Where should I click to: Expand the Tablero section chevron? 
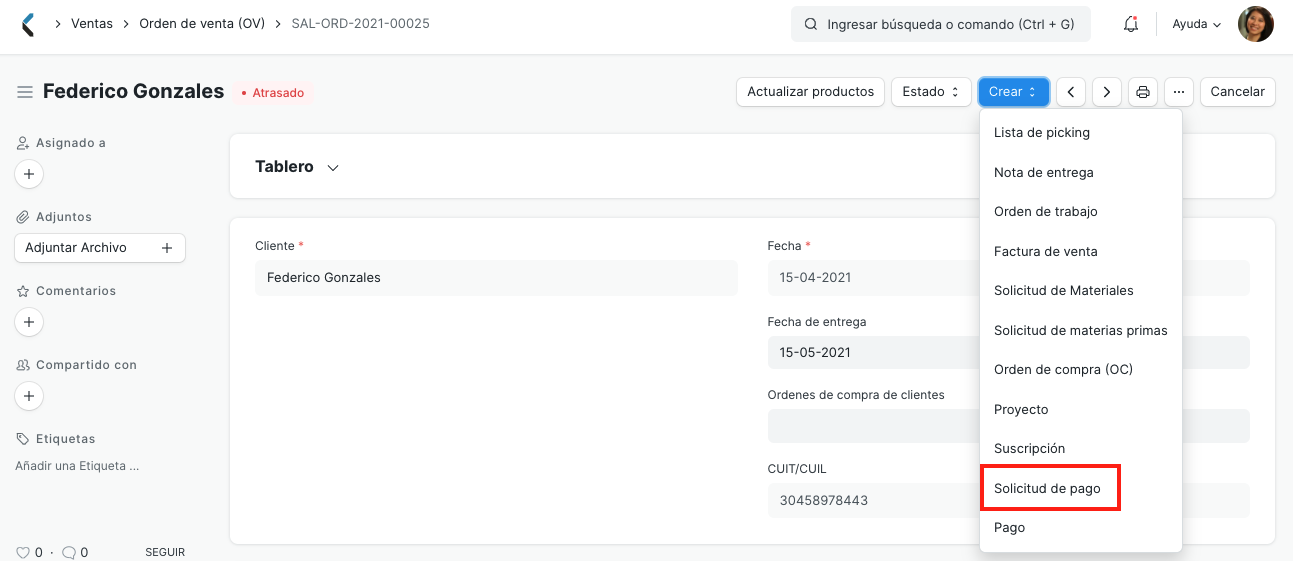point(333,168)
